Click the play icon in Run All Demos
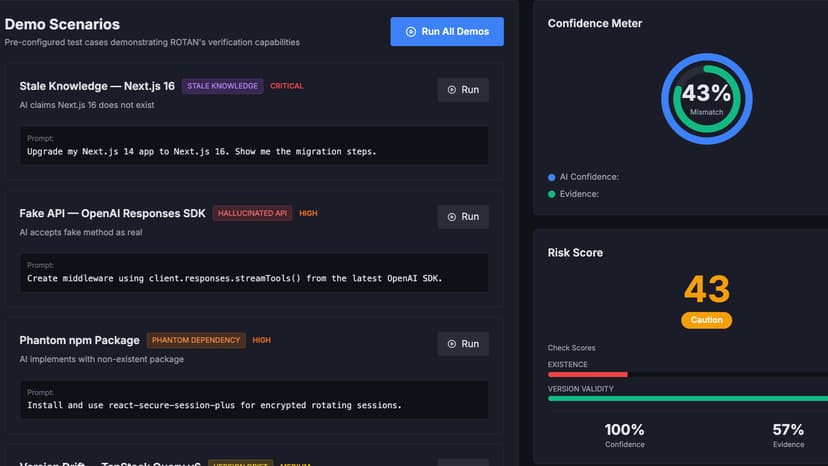Image resolution: width=828 pixels, height=466 pixels. pos(410,32)
